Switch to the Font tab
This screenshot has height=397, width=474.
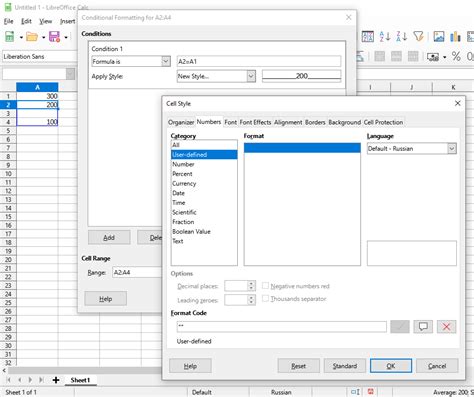(x=231, y=122)
